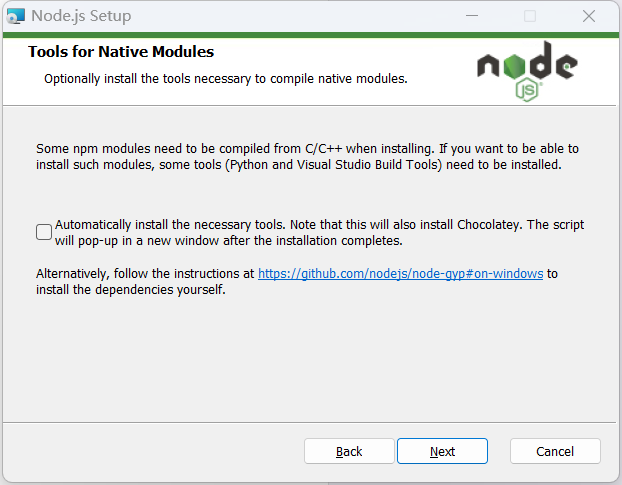Cancel the Node.js setup
This screenshot has height=485, width=622.
[x=555, y=451]
